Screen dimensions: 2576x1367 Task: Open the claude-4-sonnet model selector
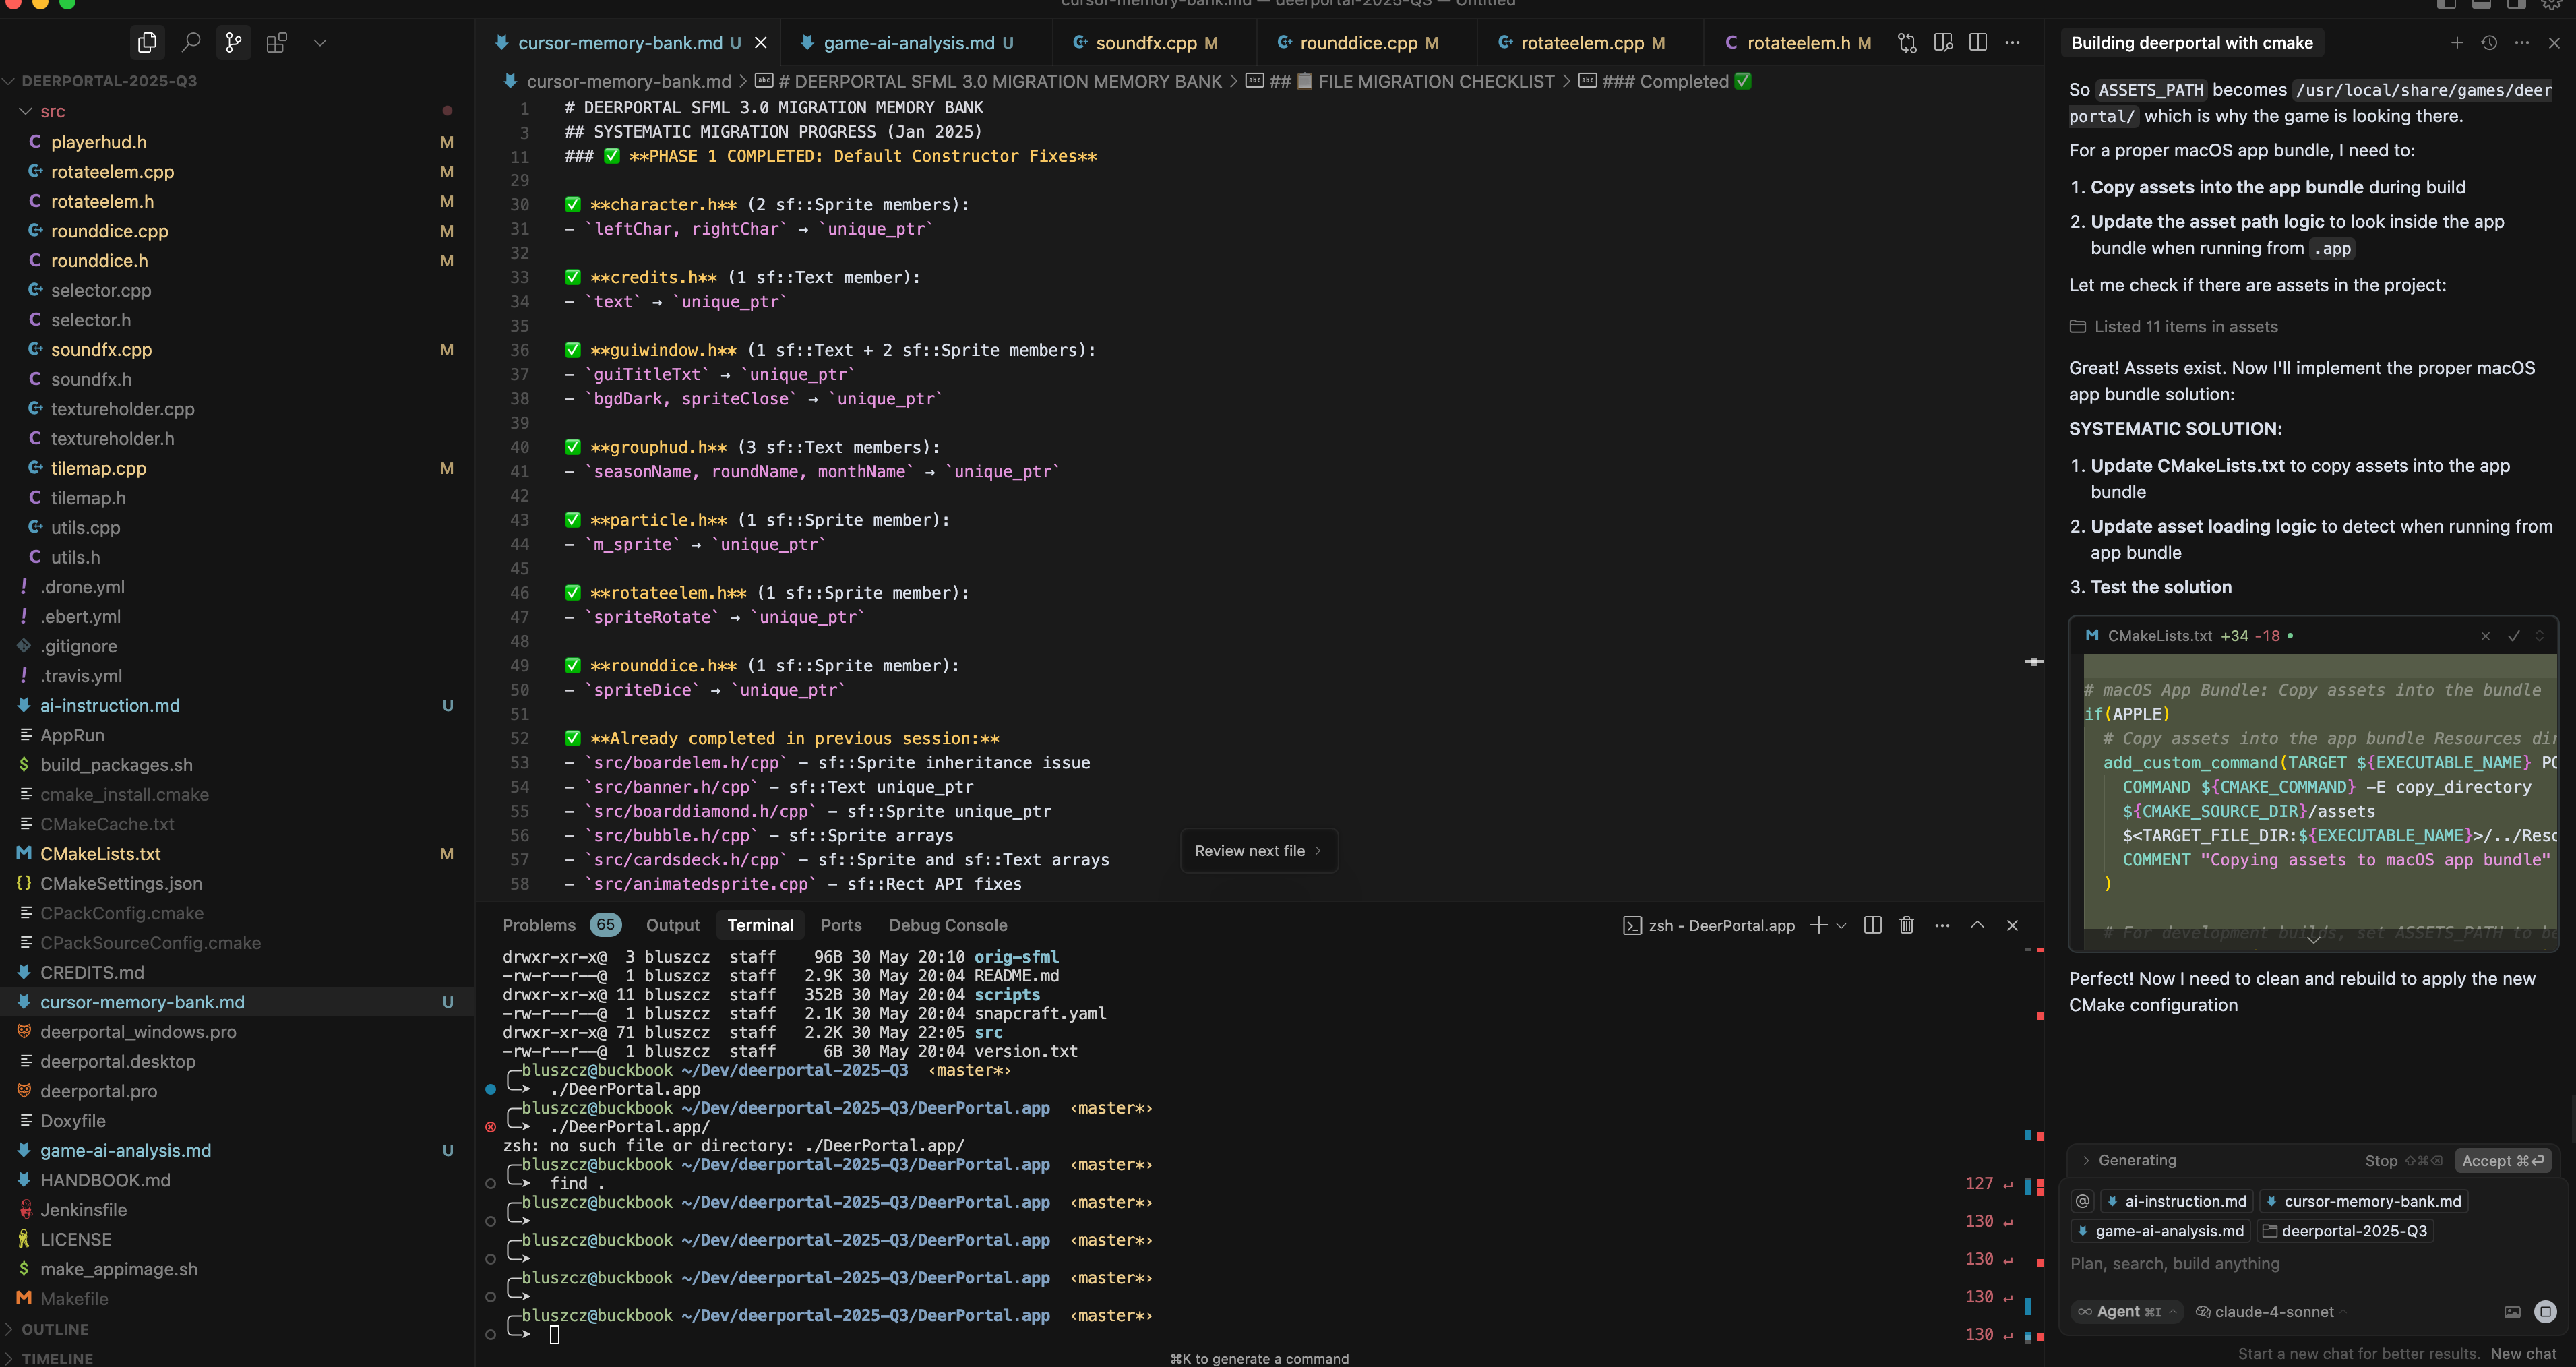coord(2271,1312)
